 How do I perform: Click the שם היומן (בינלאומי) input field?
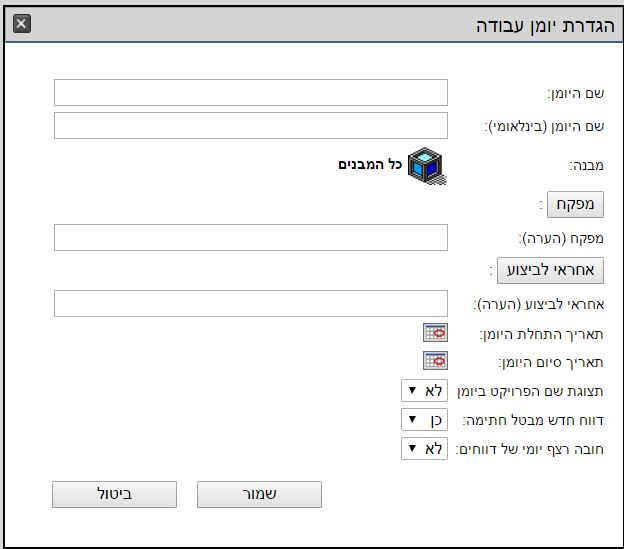(251, 126)
